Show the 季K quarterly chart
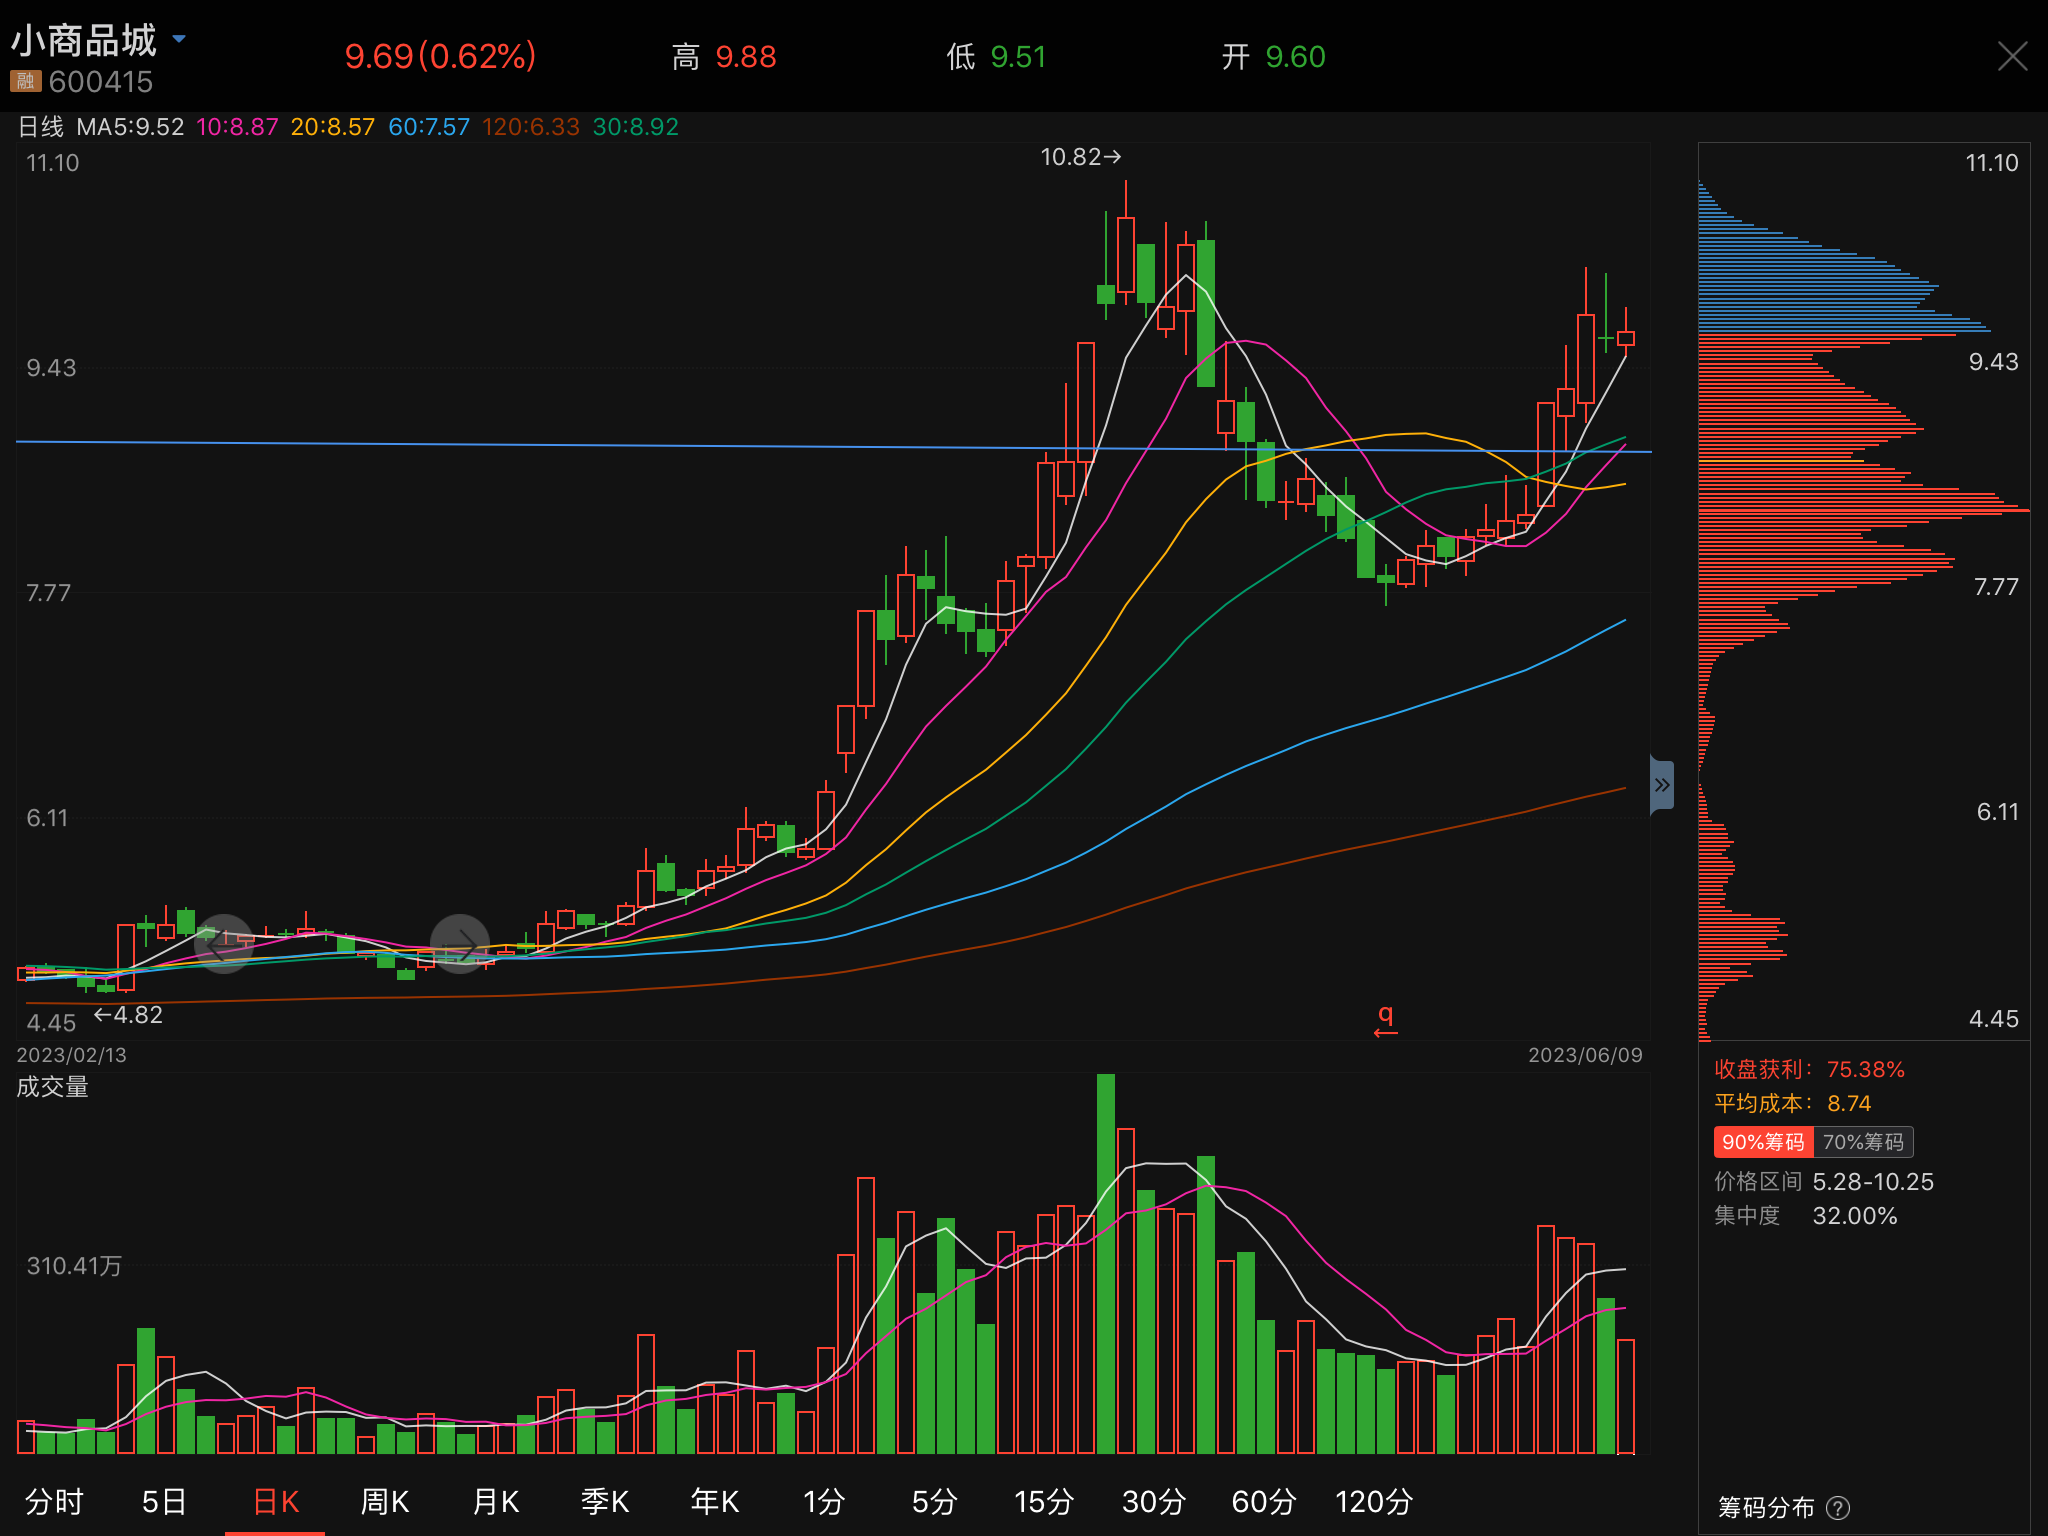This screenshot has height=1536, width=2048. click(605, 1501)
